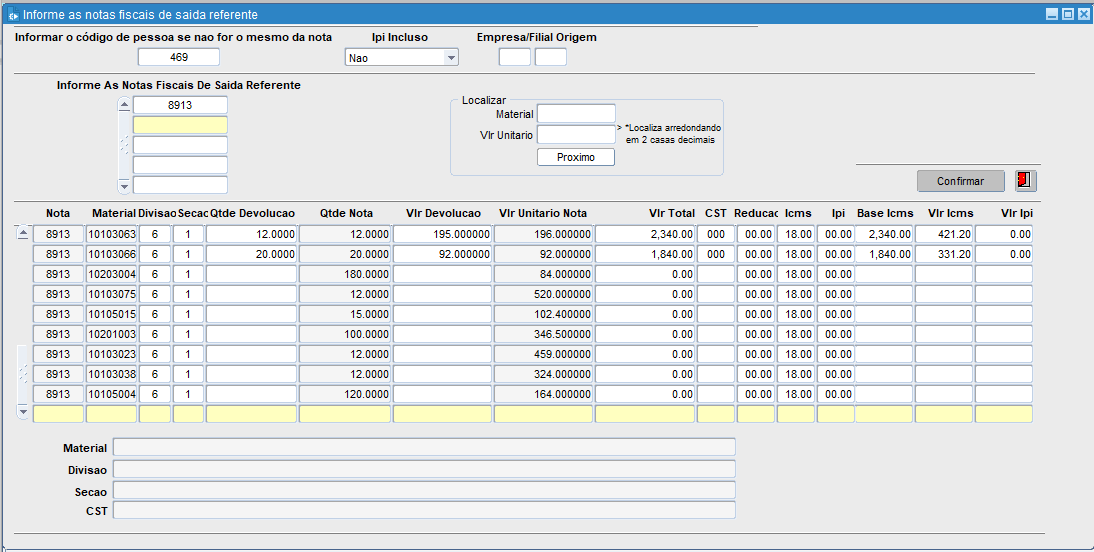
Task: Click the código de pessoa field 469
Action: click(x=179, y=57)
